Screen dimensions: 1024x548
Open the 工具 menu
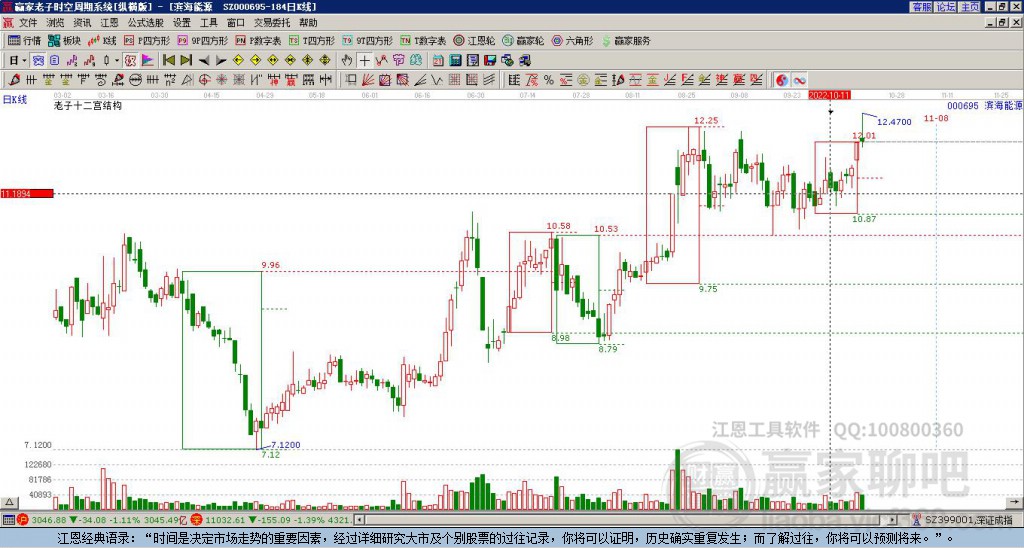tap(209, 23)
